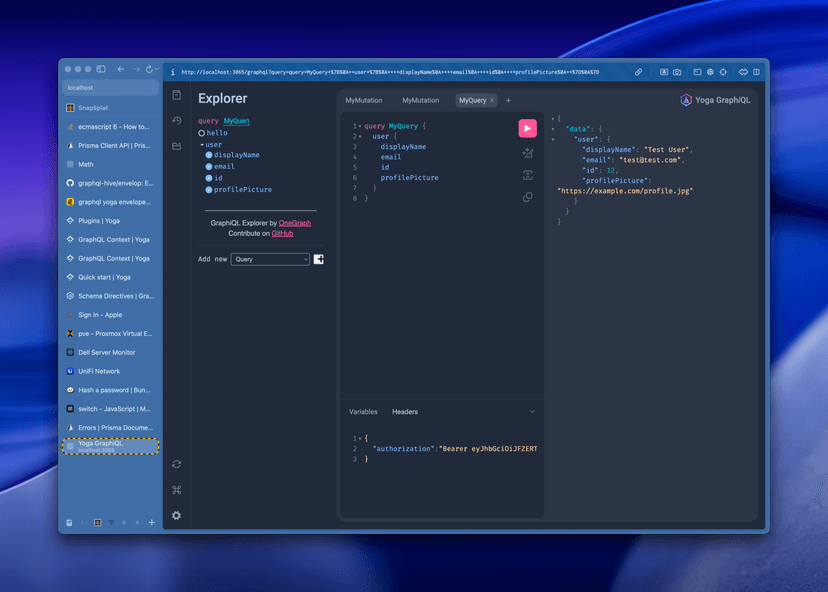Uncheck the profilePicture field in Explorer
Image resolution: width=828 pixels, height=592 pixels.
[x=208, y=189]
